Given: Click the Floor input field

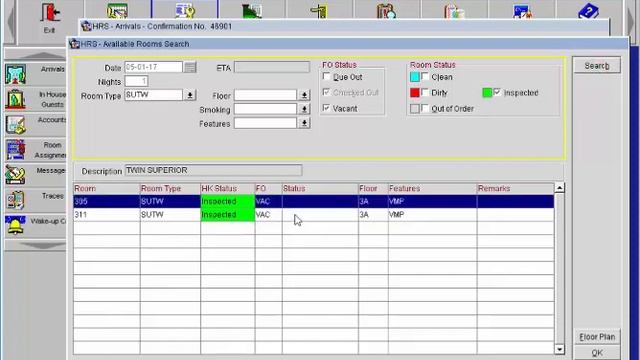Looking at the screenshot, I should 265,95.
